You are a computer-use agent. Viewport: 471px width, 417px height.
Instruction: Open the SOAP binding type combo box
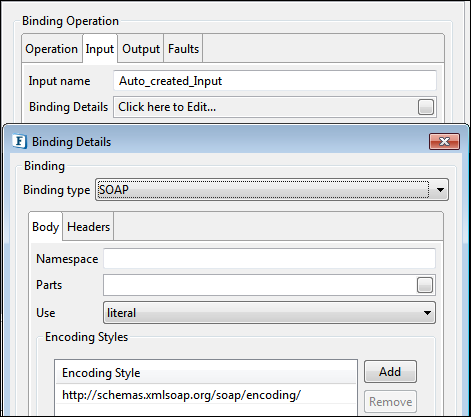coord(272,190)
